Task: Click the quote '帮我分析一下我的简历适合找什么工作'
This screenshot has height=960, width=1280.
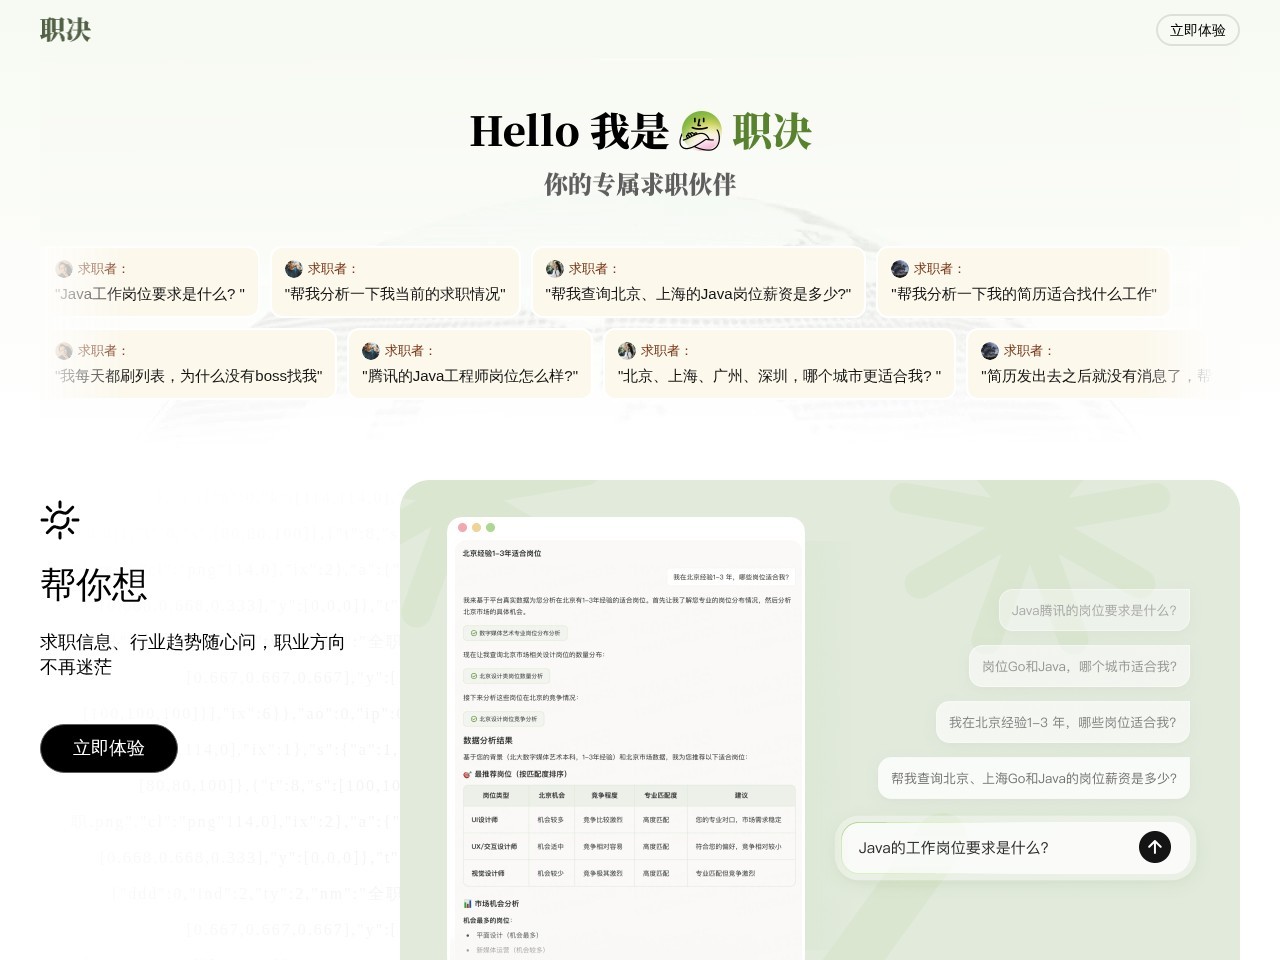Action: (1023, 294)
